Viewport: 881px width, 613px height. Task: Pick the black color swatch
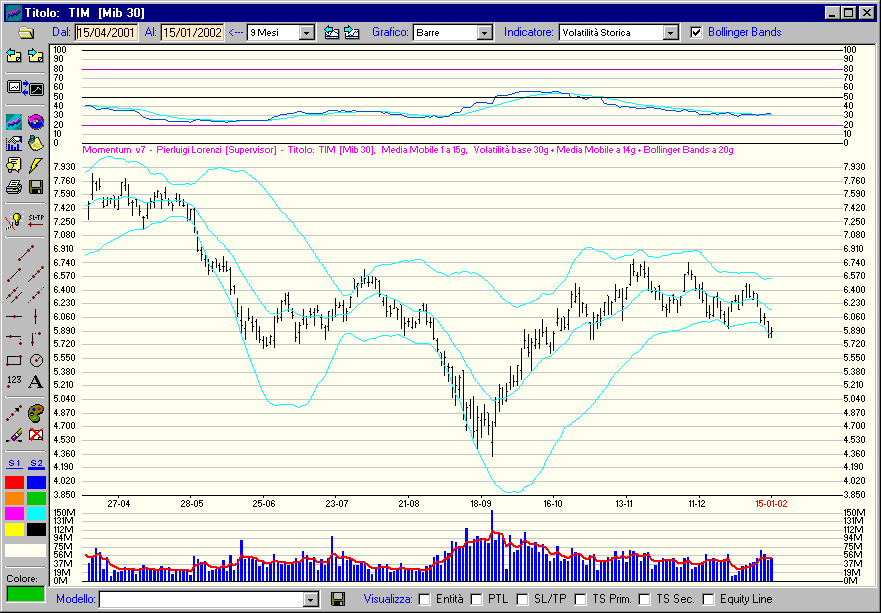pos(37,529)
